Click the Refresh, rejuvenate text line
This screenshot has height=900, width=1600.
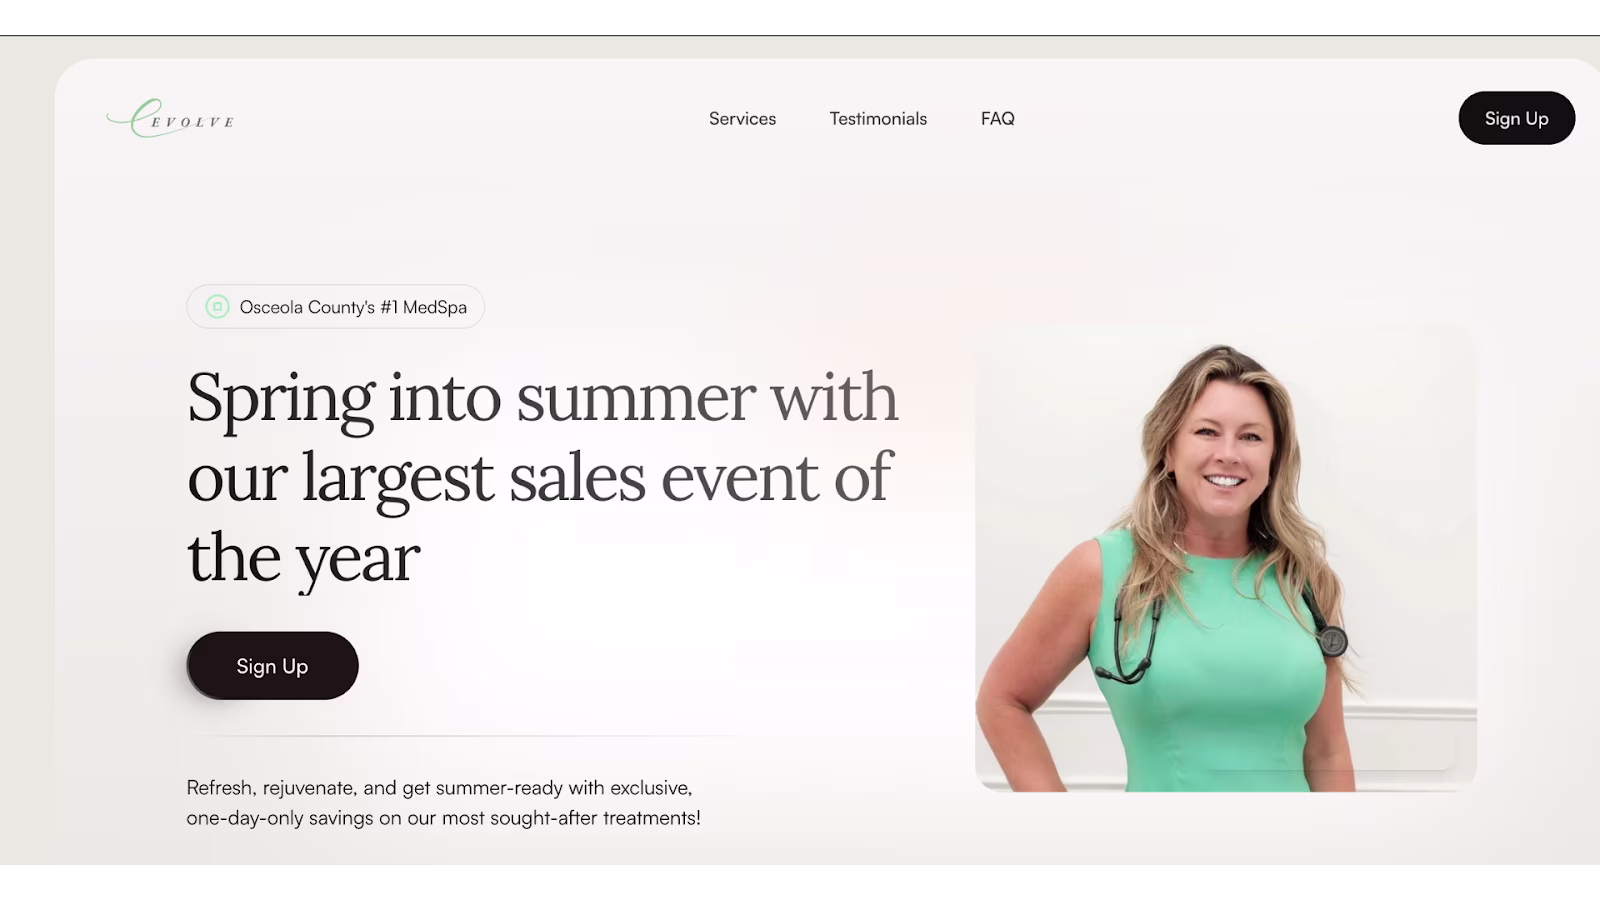pos(439,788)
